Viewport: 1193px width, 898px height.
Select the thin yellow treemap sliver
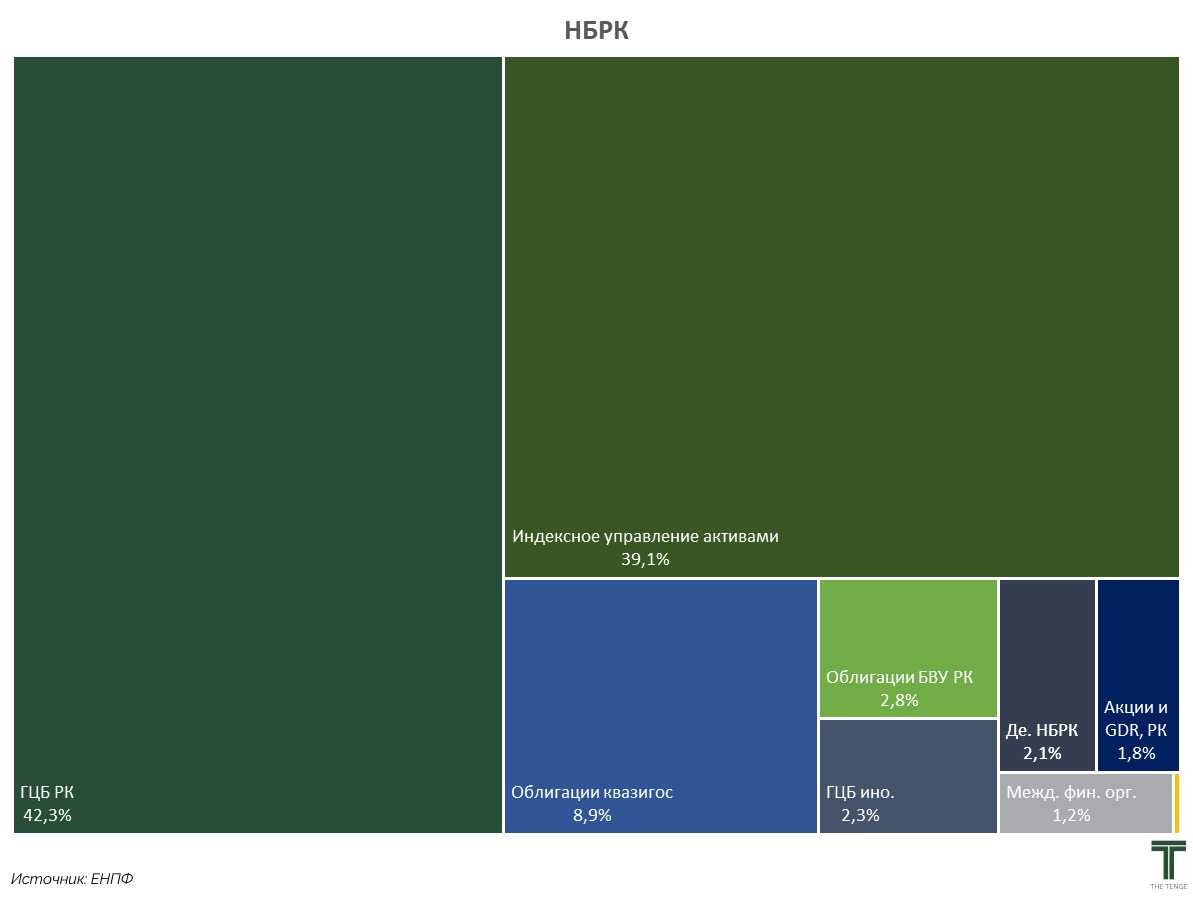[1177, 803]
